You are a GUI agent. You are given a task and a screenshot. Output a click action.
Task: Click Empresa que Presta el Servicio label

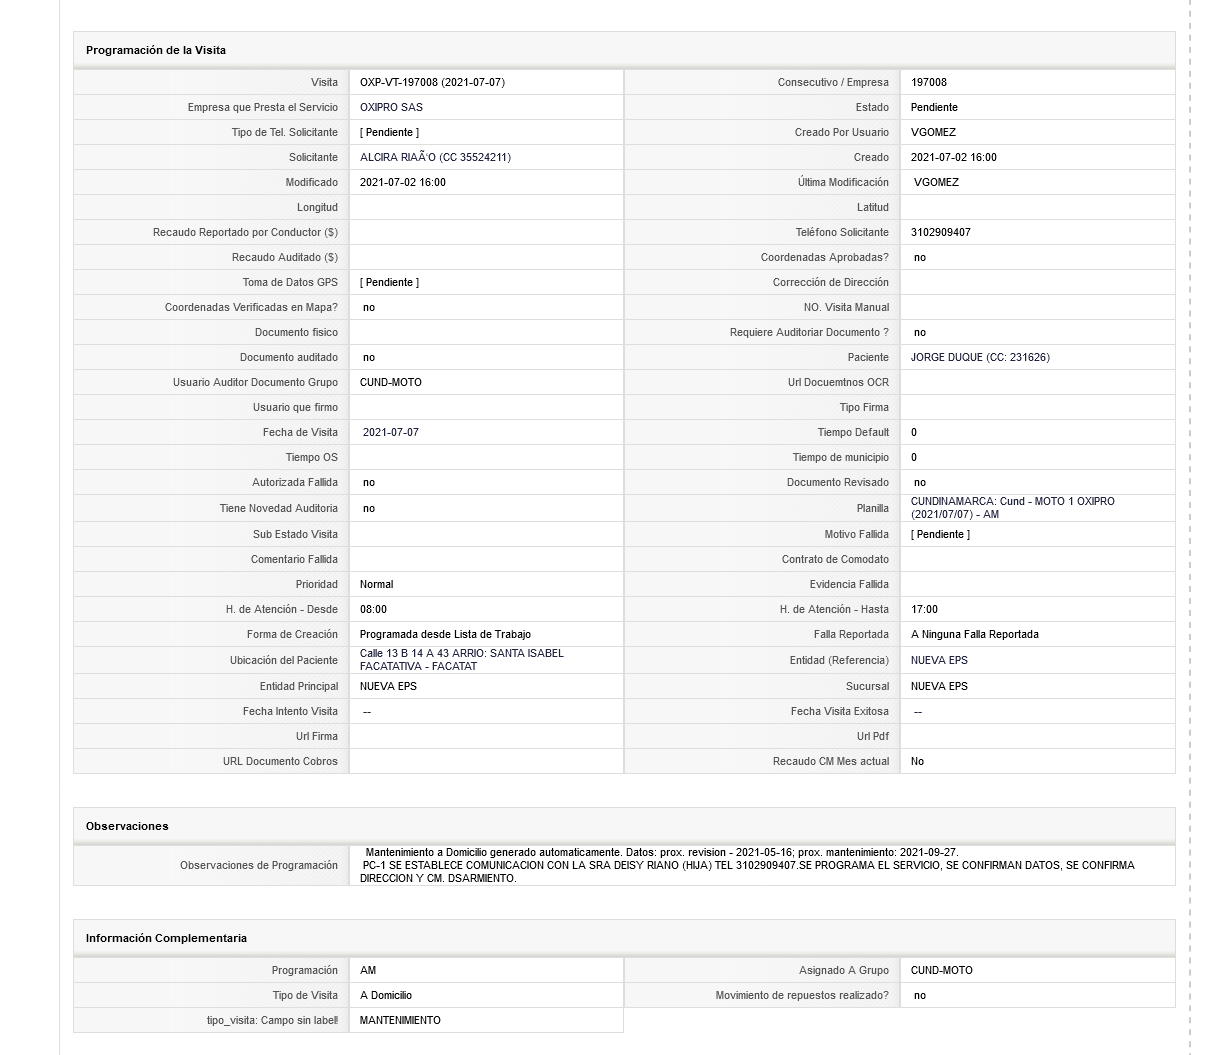[x=263, y=107]
